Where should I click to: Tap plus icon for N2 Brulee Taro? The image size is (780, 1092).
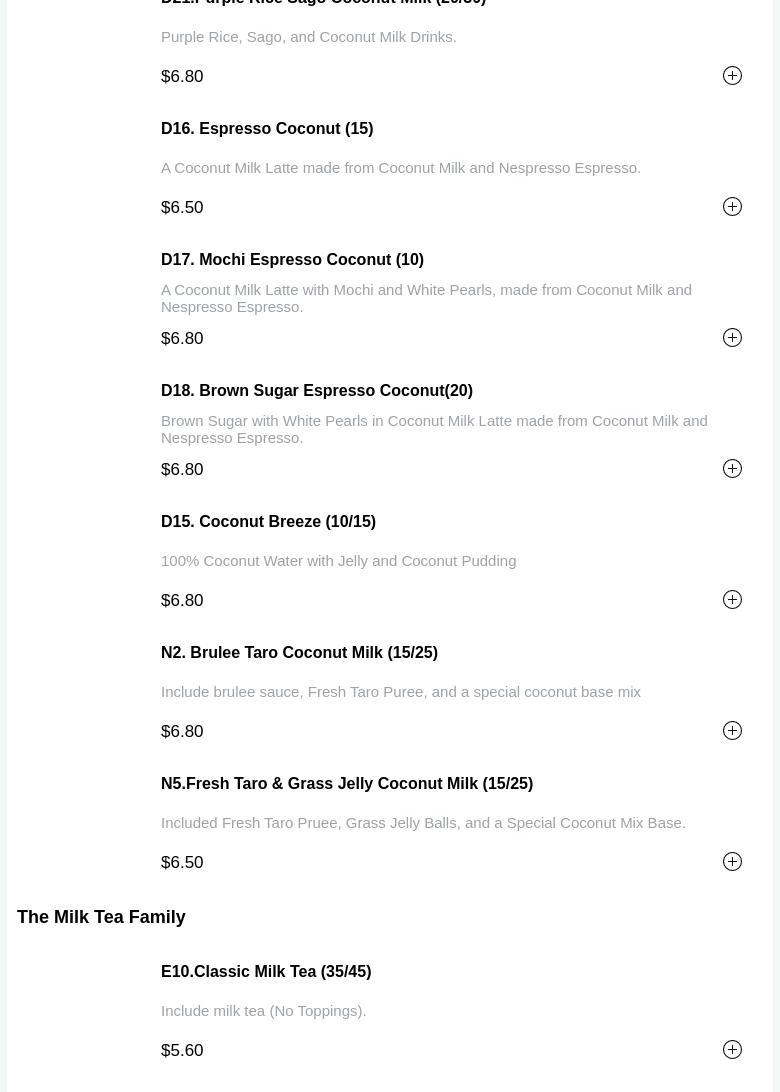(x=732, y=731)
